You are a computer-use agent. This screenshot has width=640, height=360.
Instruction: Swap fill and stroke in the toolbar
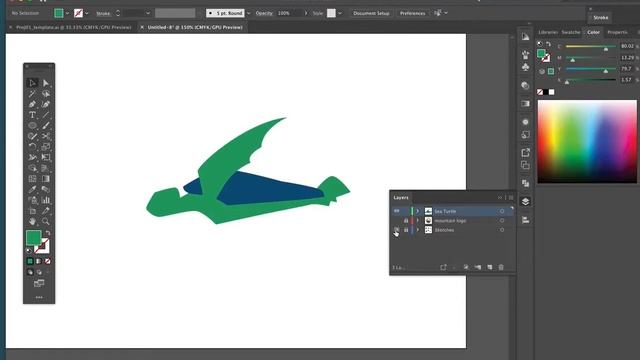48,233
